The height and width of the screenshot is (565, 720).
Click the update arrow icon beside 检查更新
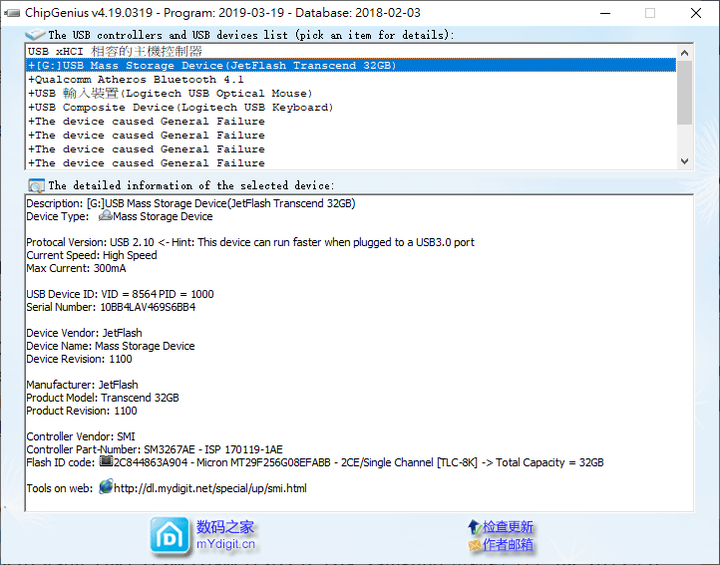point(474,527)
